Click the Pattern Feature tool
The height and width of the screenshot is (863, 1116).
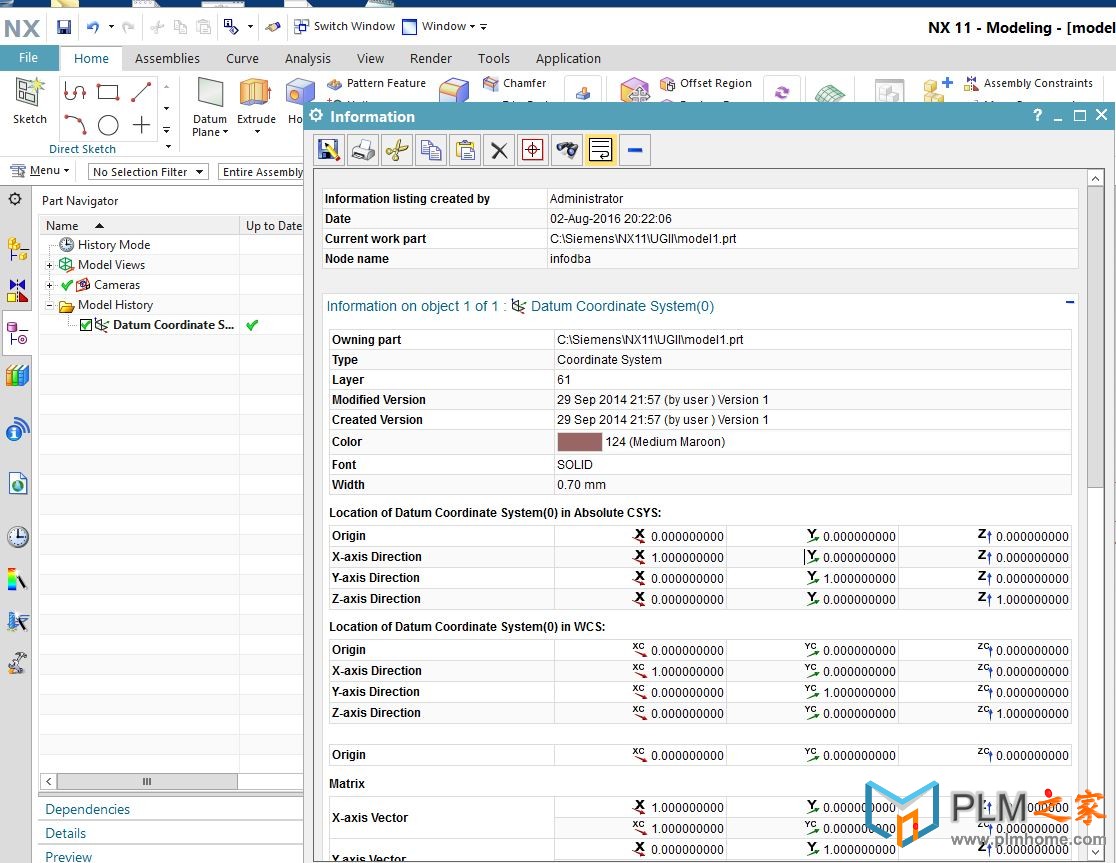click(376, 83)
